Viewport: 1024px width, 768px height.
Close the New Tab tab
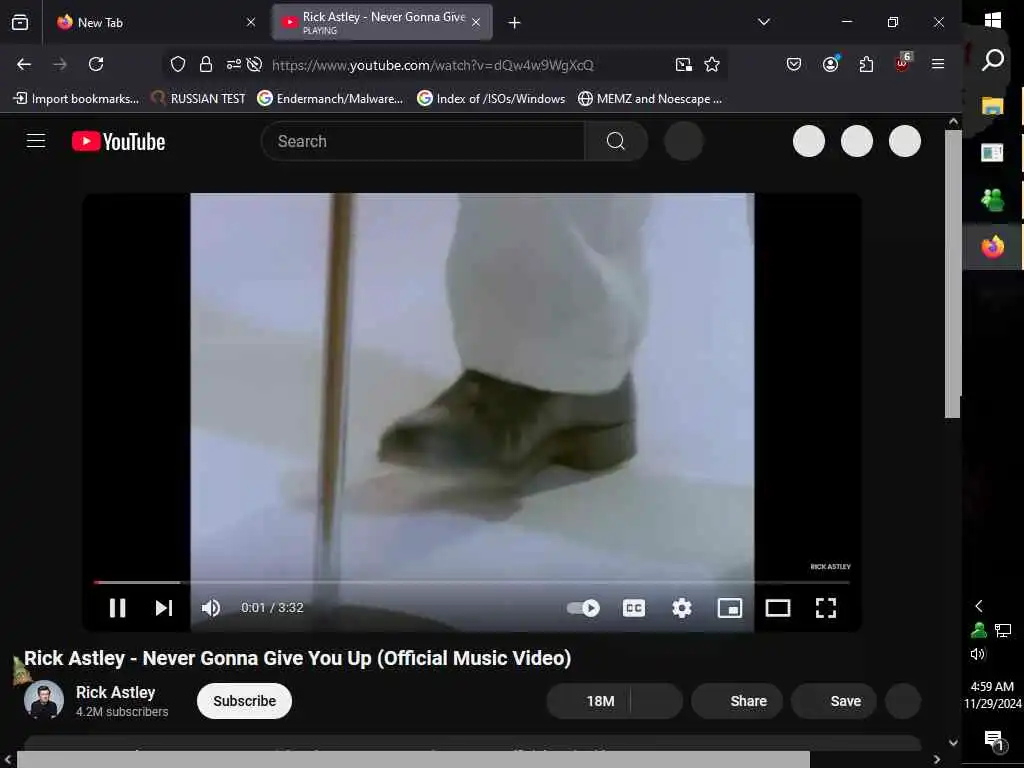pos(251,23)
